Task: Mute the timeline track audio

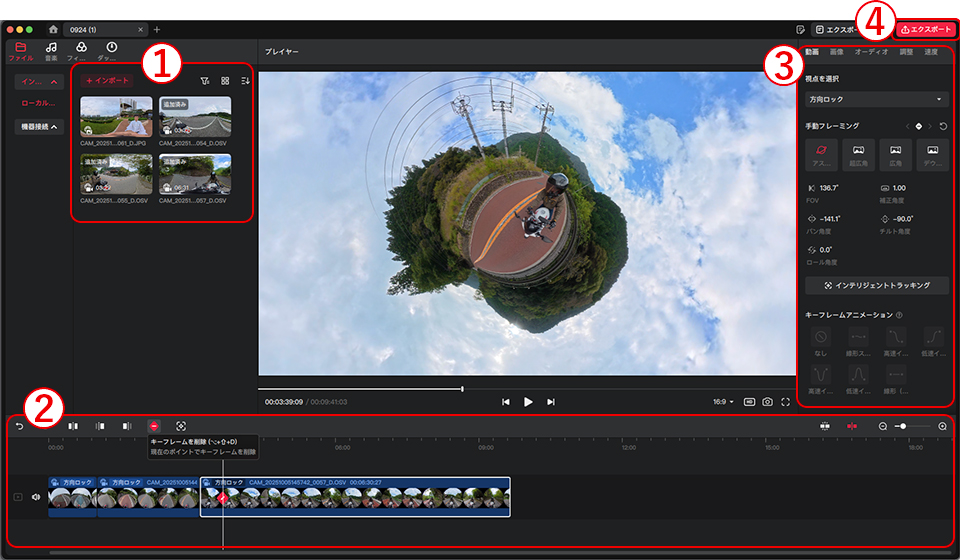Action: [x=37, y=496]
